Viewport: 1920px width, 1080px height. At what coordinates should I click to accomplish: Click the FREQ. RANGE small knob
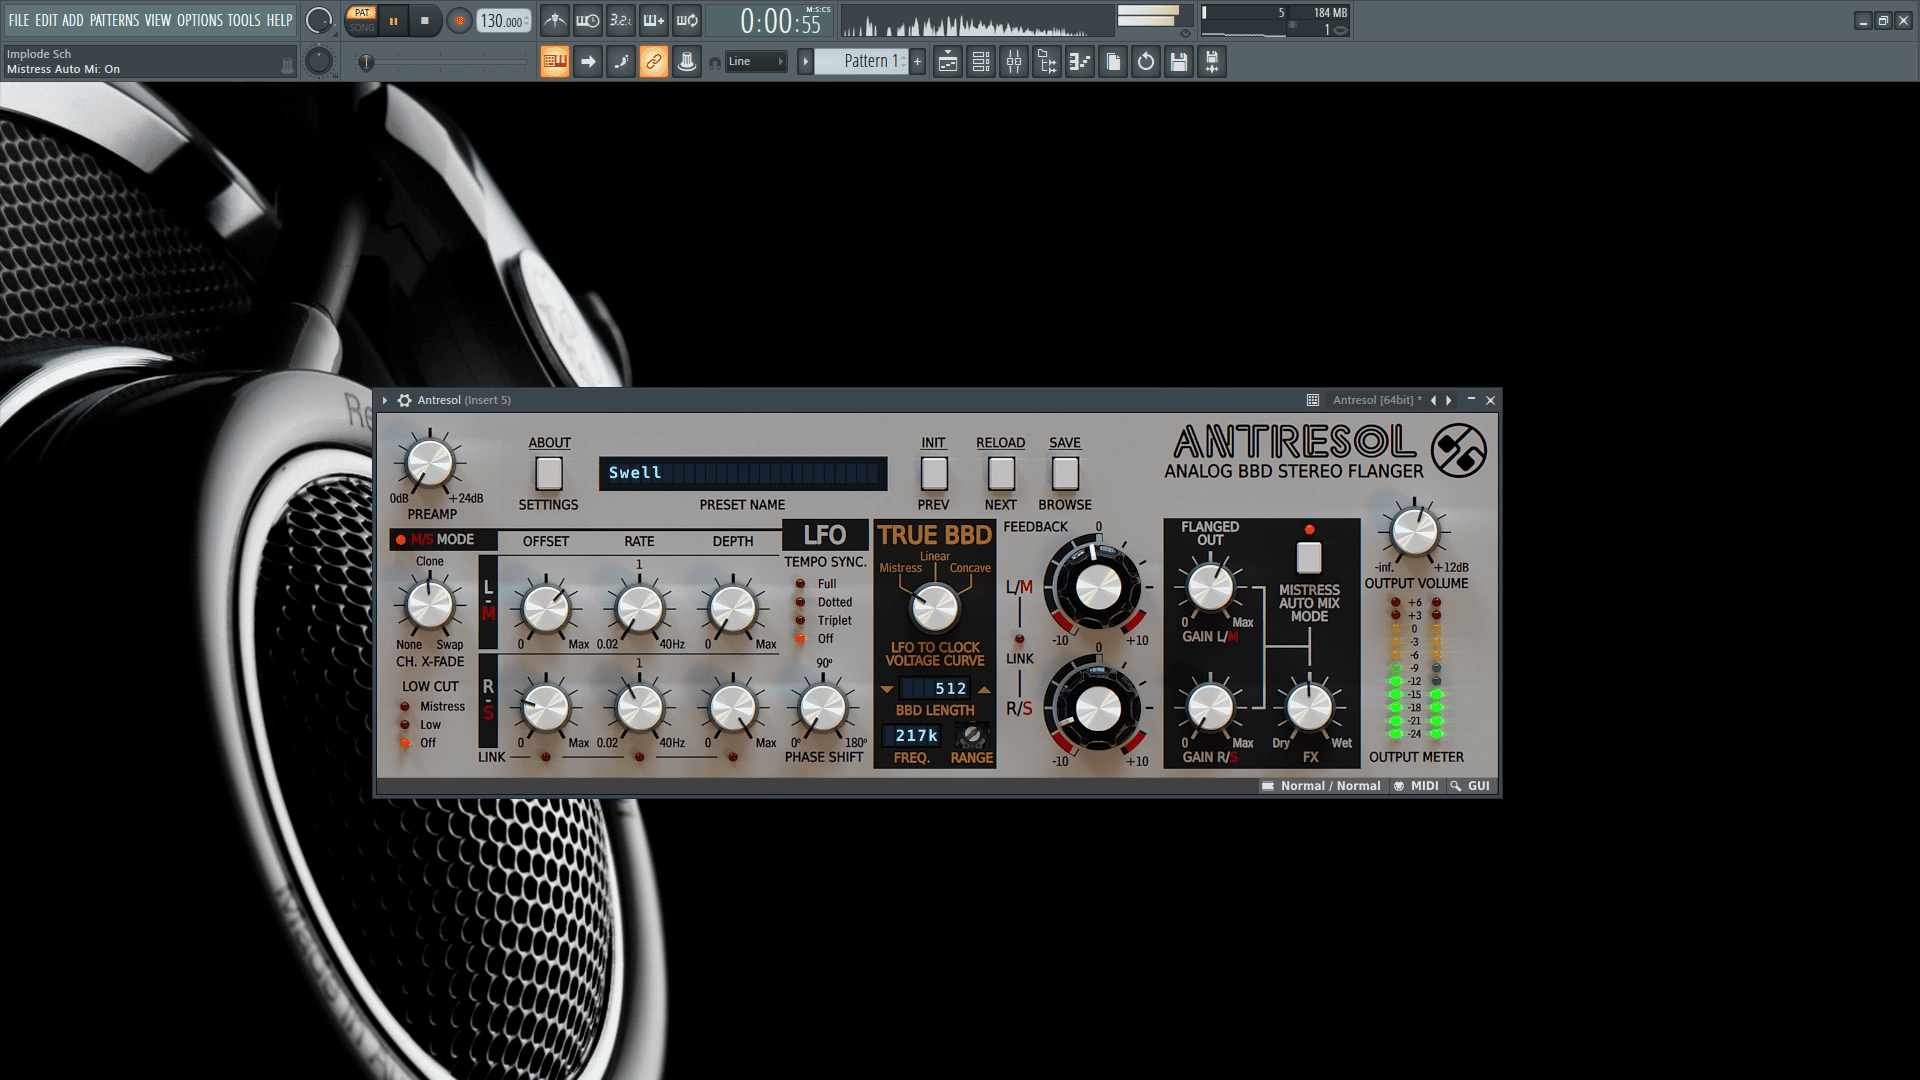[971, 736]
